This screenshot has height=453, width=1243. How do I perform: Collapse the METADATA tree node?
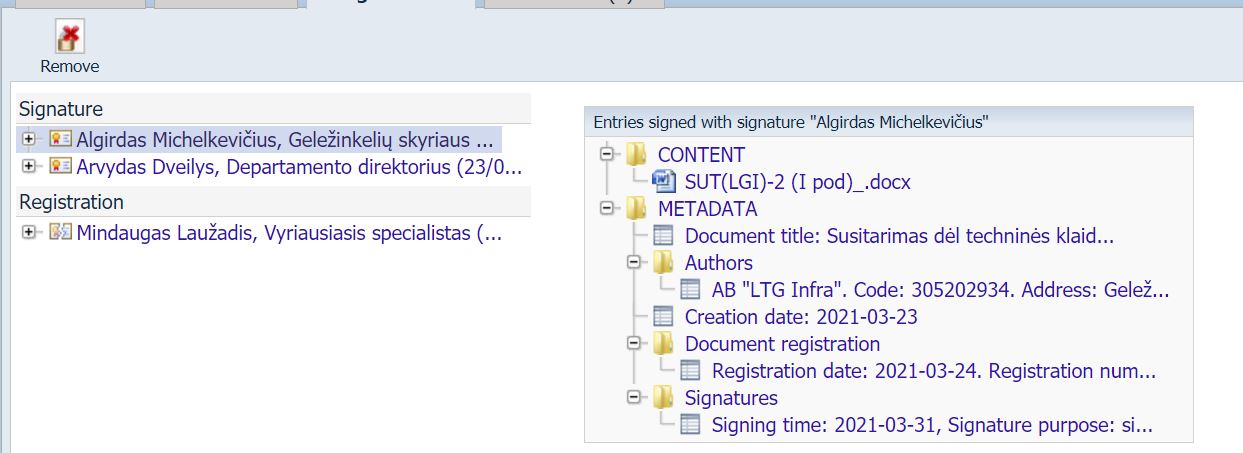606,209
